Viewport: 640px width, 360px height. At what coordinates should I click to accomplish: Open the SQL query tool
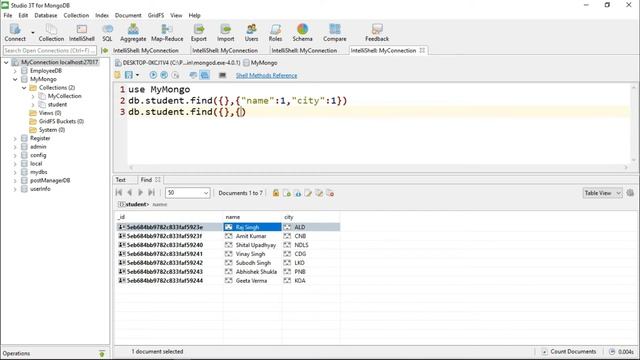pyautogui.click(x=107, y=32)
